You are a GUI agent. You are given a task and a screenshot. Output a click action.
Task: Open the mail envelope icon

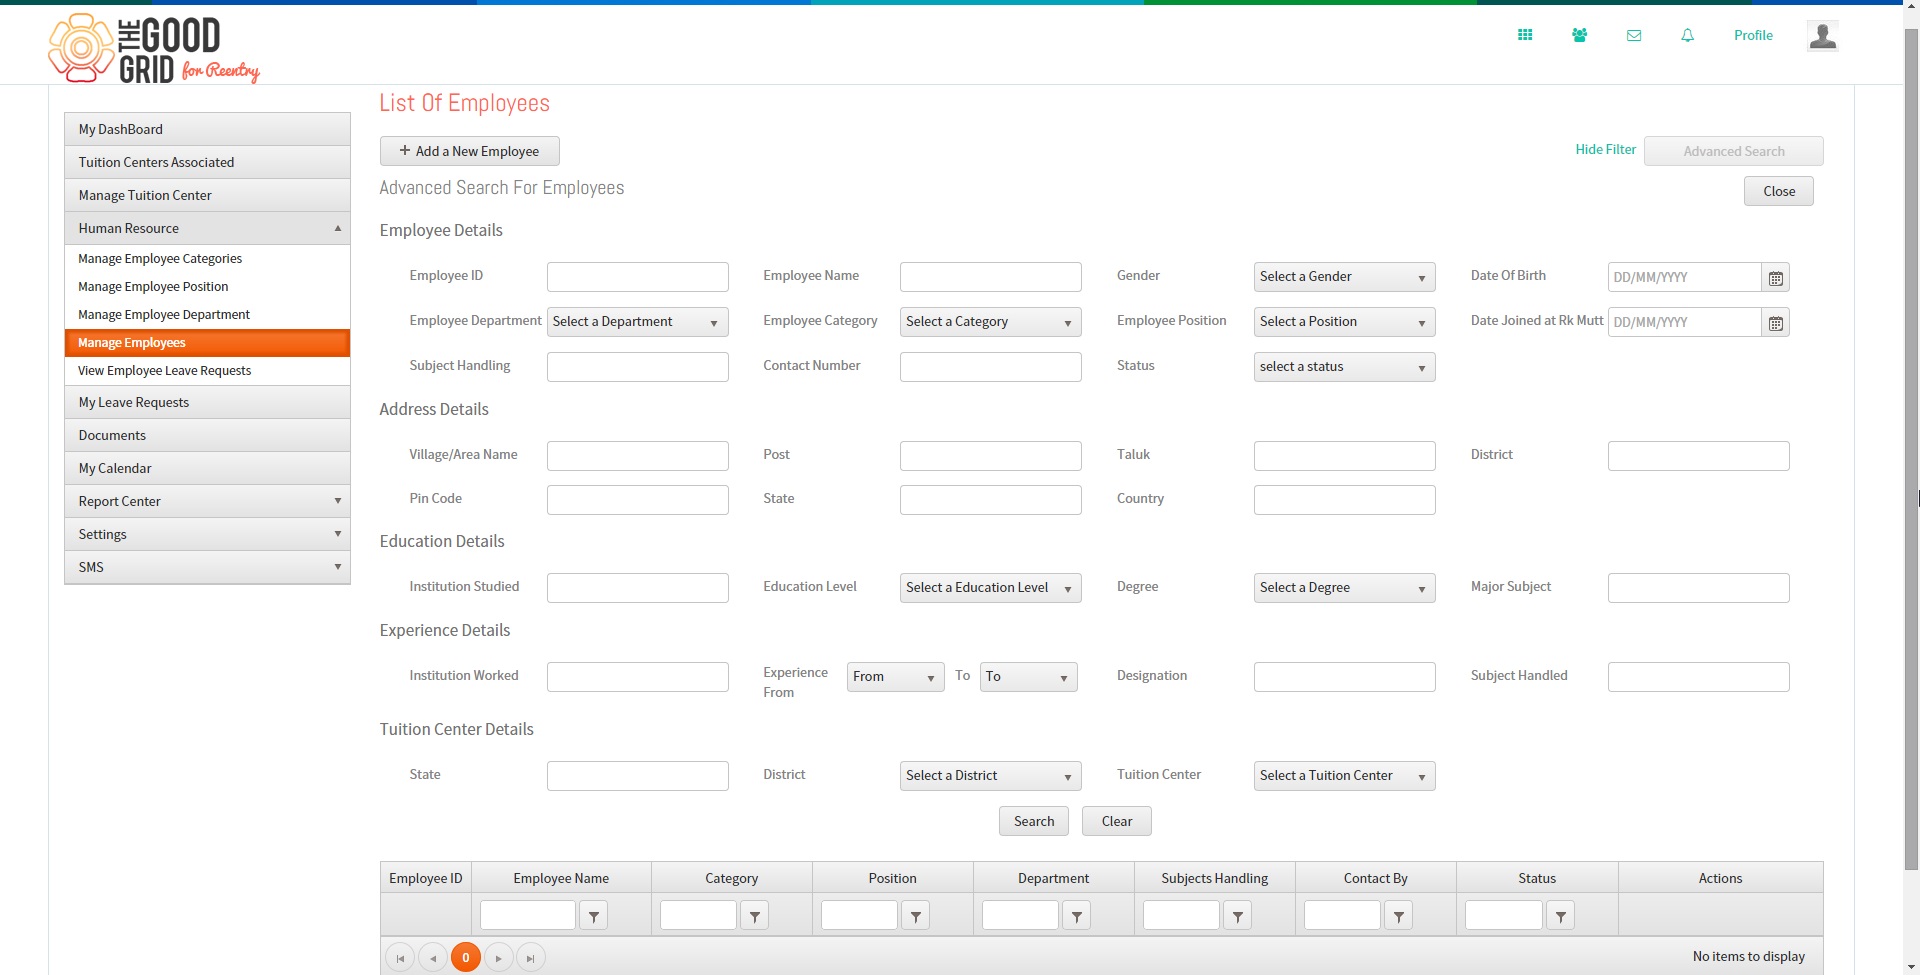click(x=1634, y=35)
